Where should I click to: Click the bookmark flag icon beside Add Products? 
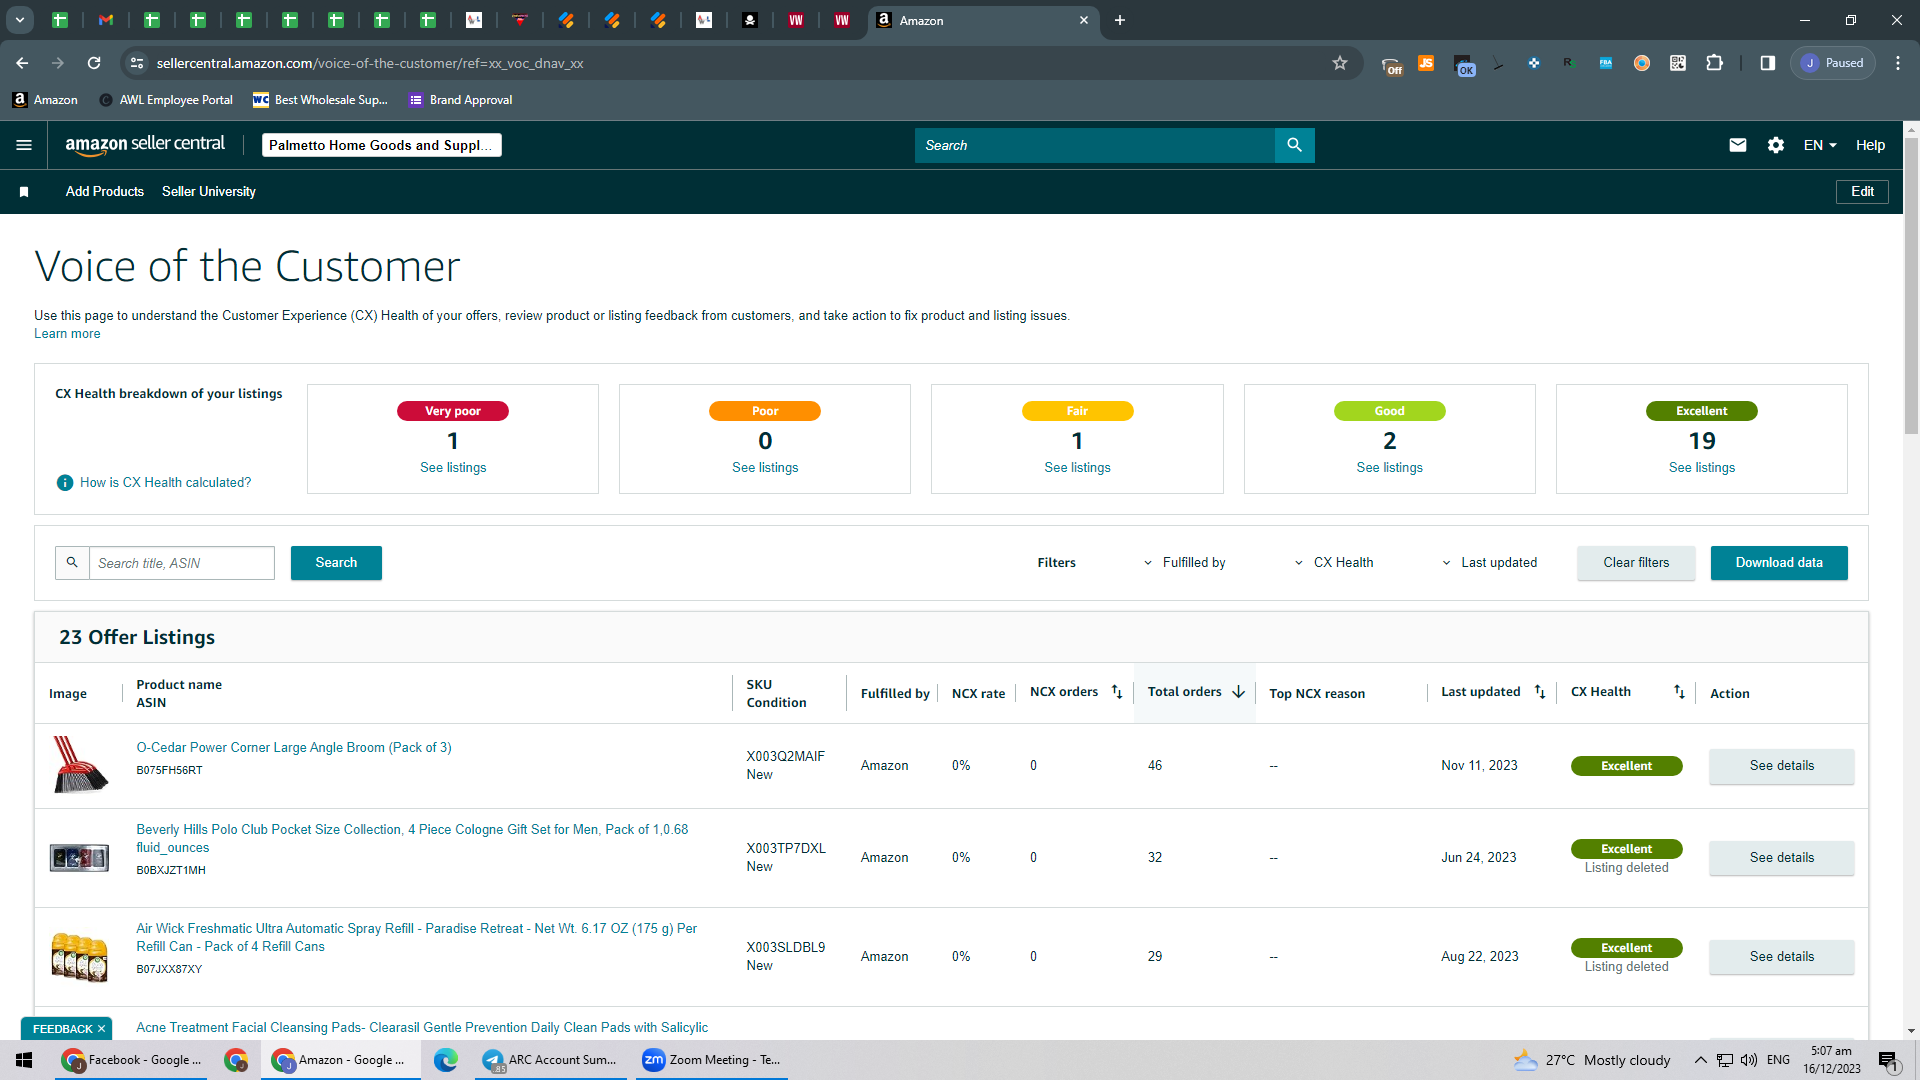[24, 192]
